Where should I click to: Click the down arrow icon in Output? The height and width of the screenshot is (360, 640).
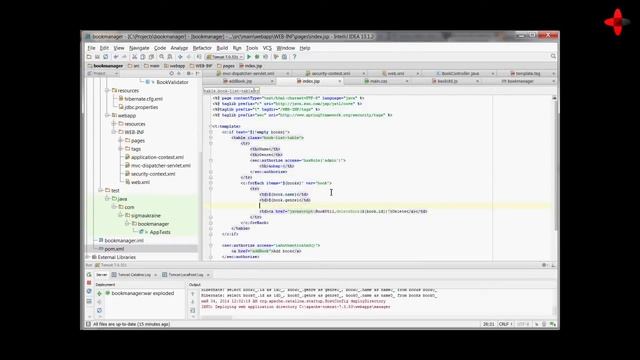(x=193, y=302)
